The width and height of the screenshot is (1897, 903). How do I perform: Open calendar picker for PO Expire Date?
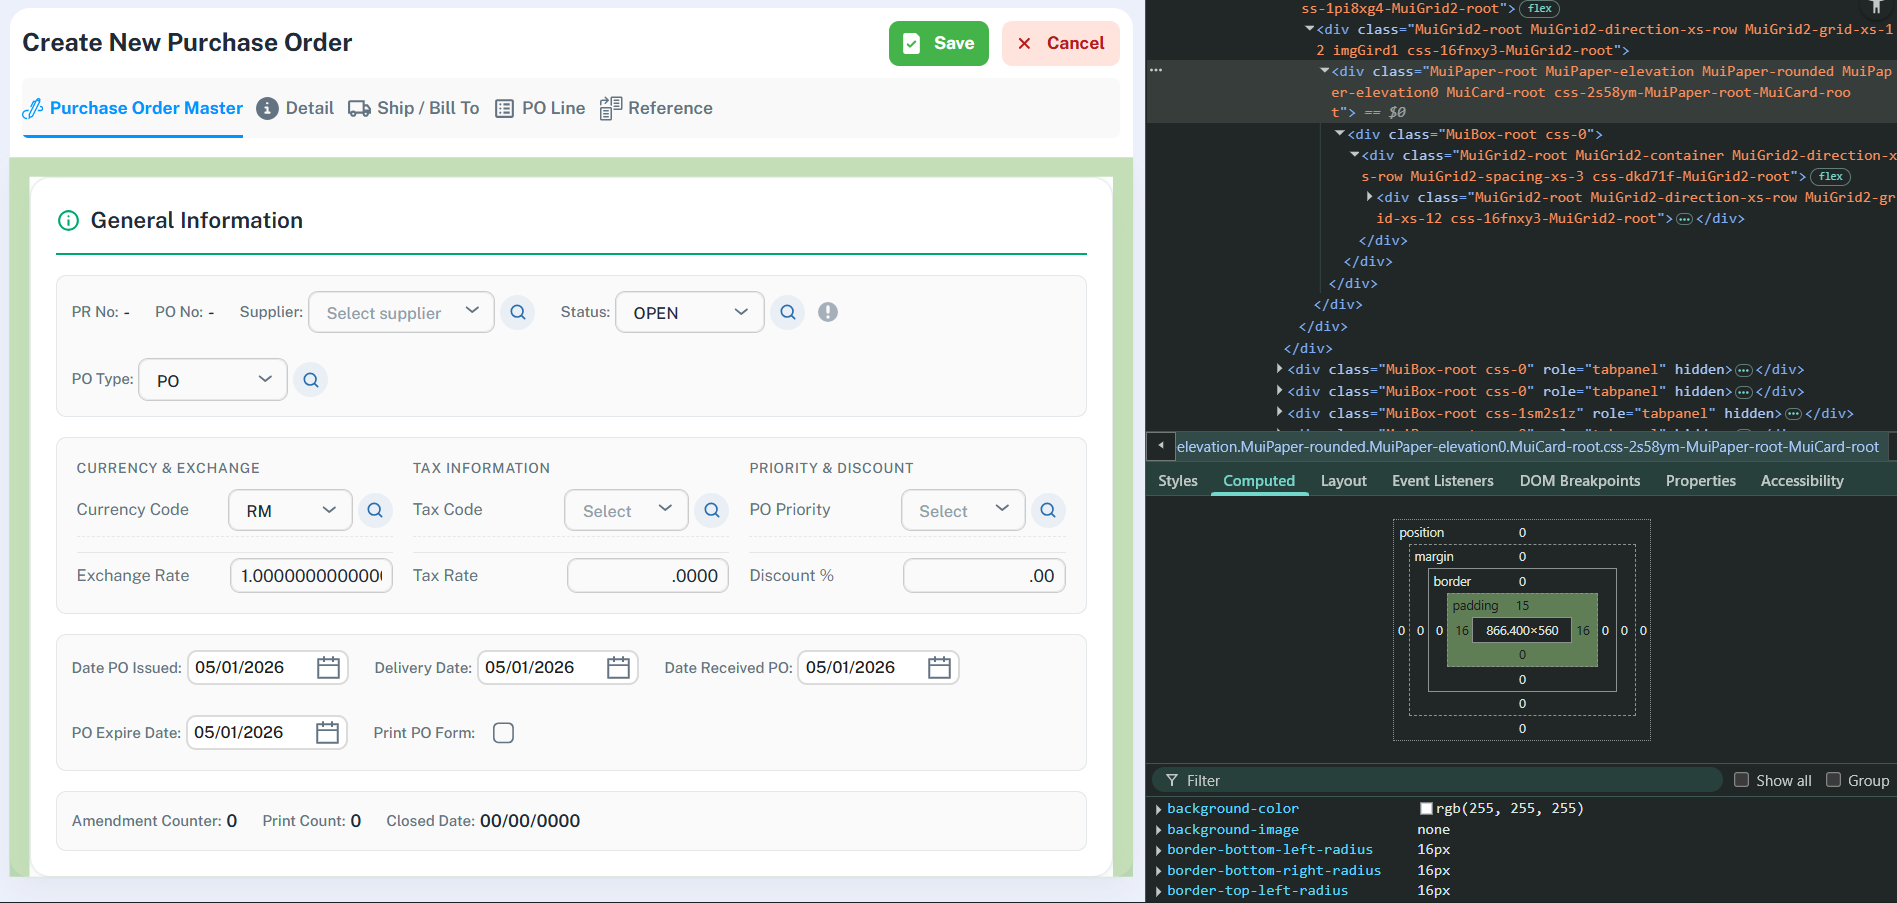tap(327, 733)
